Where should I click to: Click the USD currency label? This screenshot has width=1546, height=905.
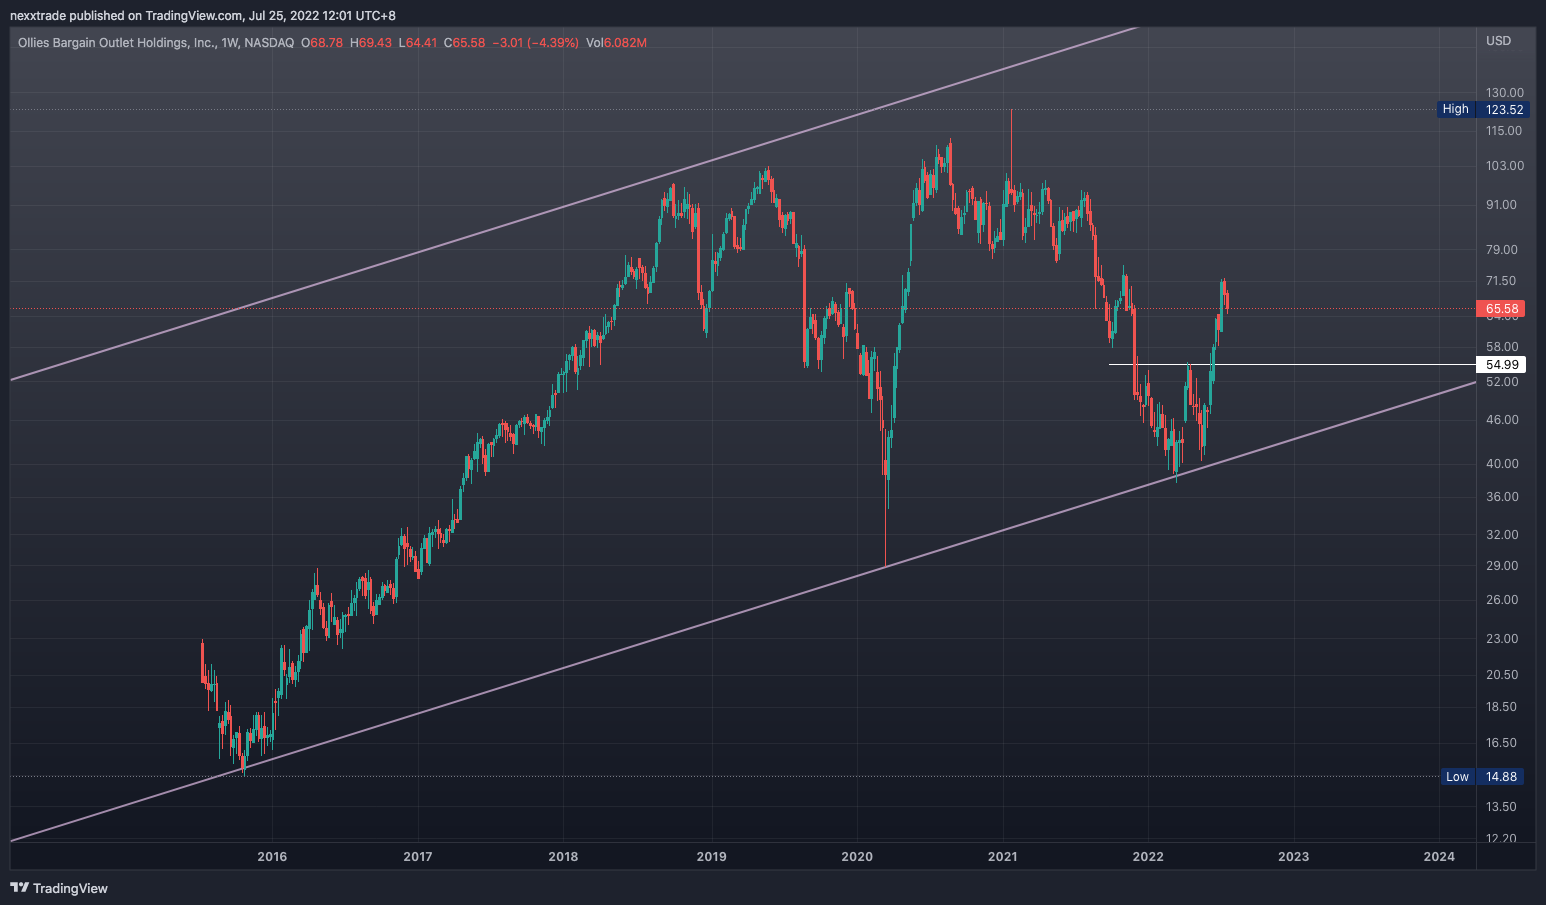(x=1498, y=41)
